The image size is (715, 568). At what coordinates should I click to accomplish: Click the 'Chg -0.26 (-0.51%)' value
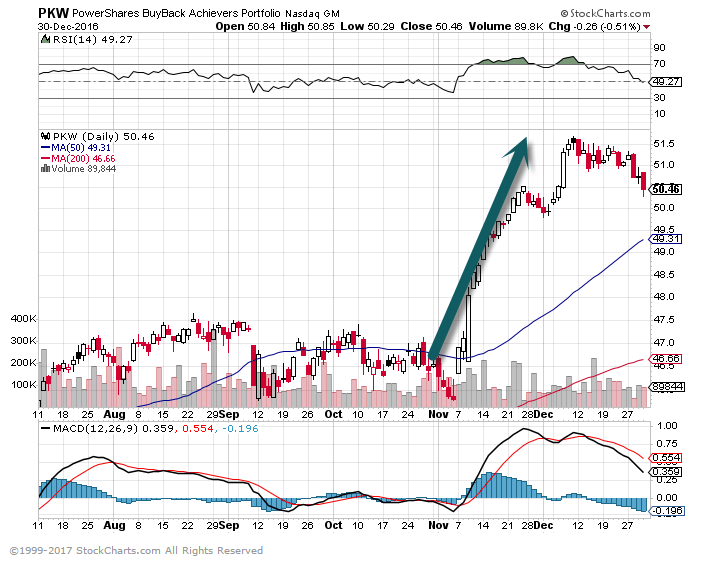point(594,26)
